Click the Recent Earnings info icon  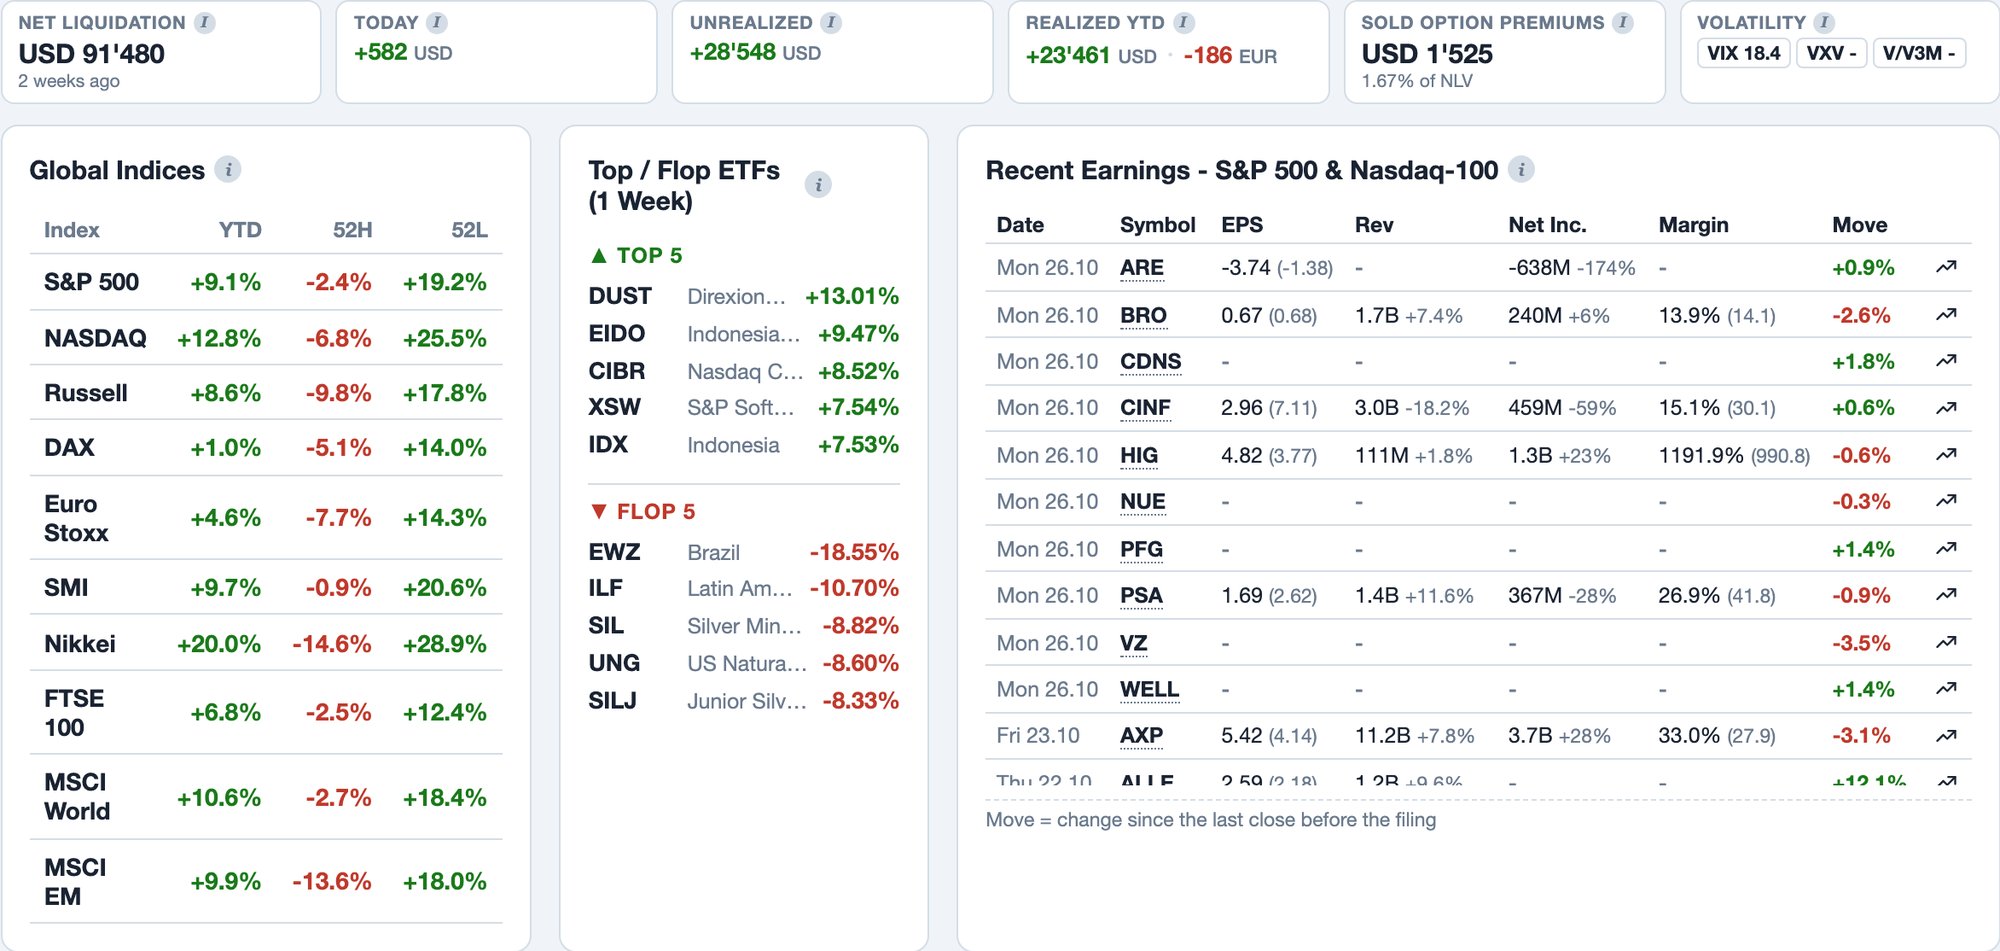click(1521, 170)
